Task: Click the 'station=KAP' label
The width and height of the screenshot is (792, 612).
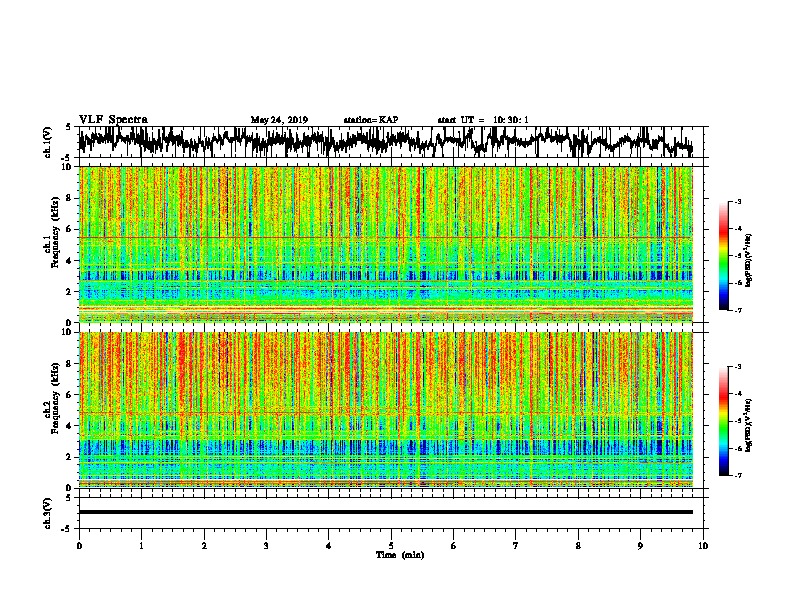Action: pos(371,120)
